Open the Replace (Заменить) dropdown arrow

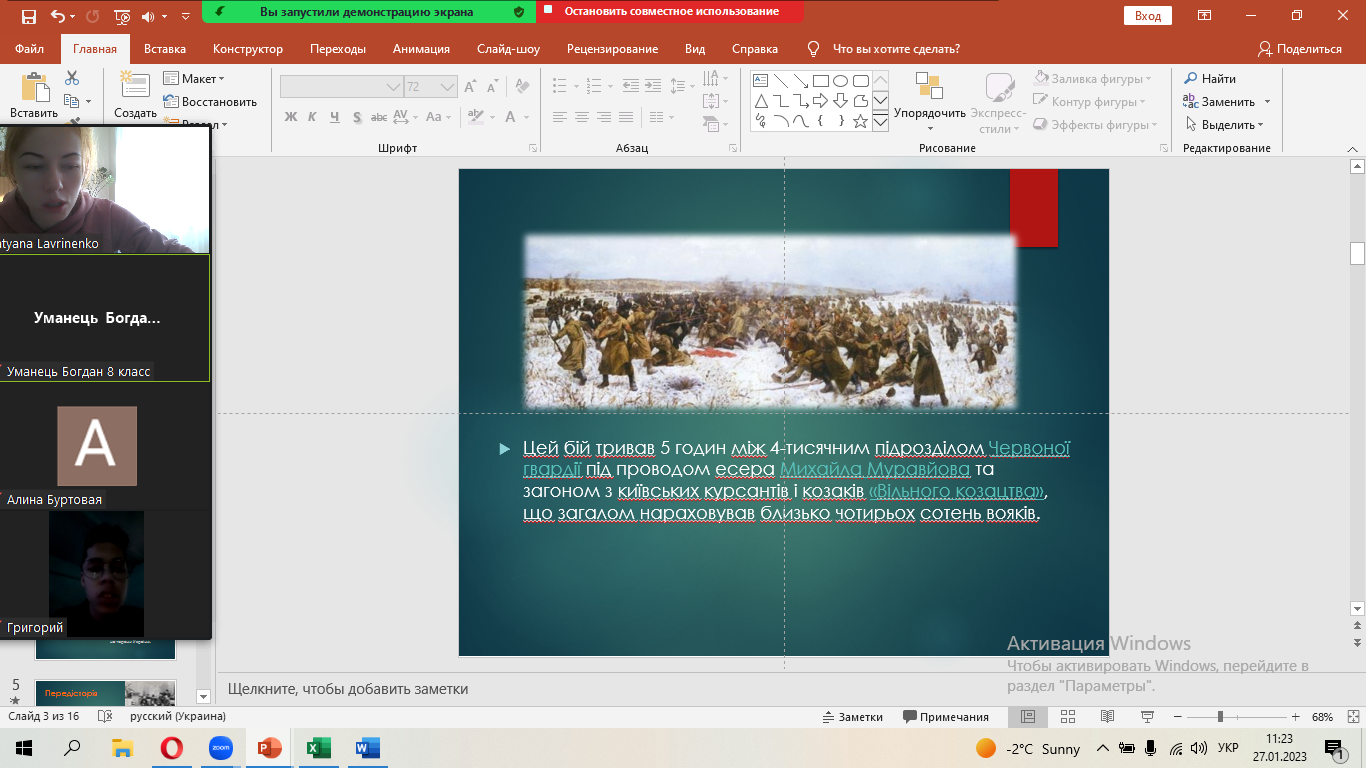click(x=1267, y=102)
